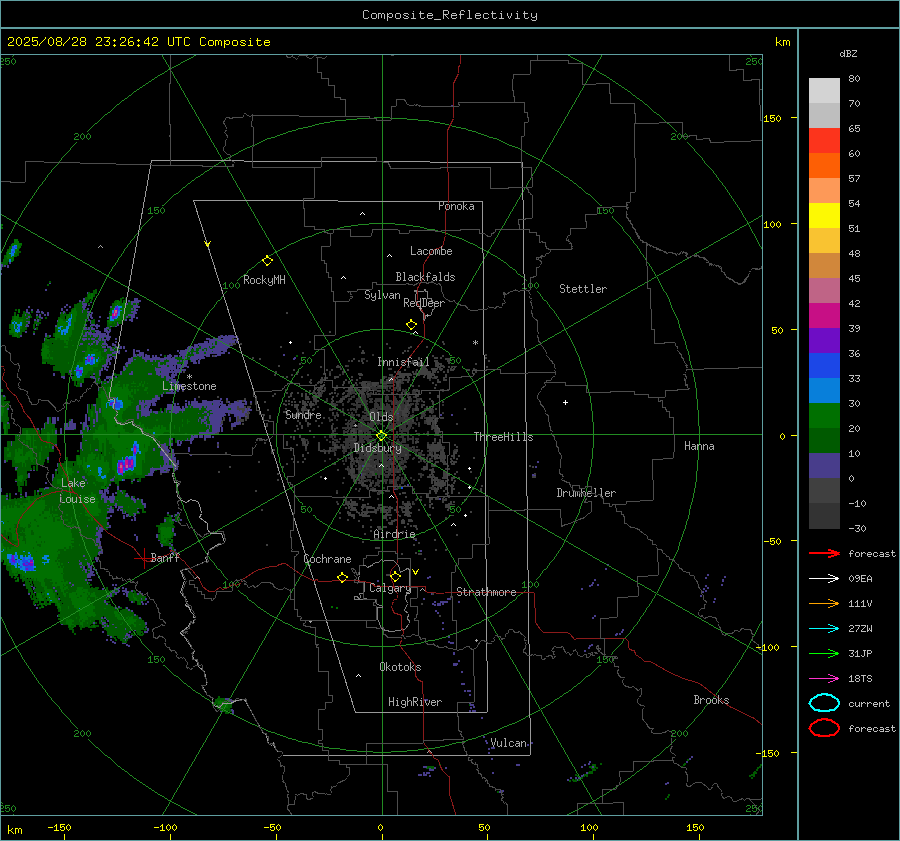Click the red forecast ellipse icon
900x841 pixels.
[x=824, y=728]
